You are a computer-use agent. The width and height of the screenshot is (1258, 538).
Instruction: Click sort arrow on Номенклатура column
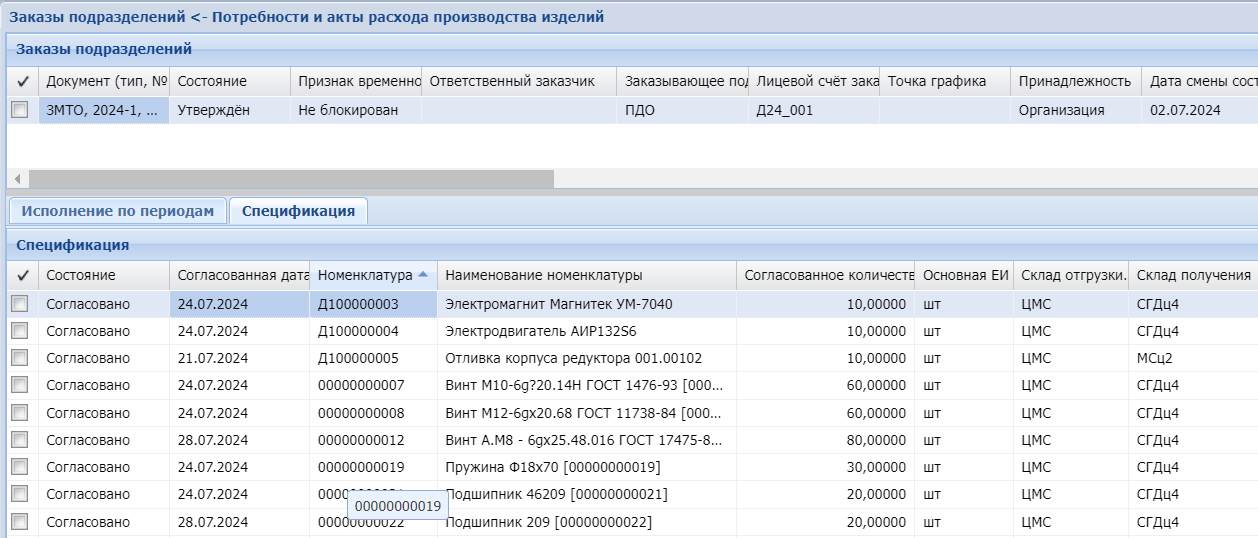pyautogui.click(x=423, y=275)
